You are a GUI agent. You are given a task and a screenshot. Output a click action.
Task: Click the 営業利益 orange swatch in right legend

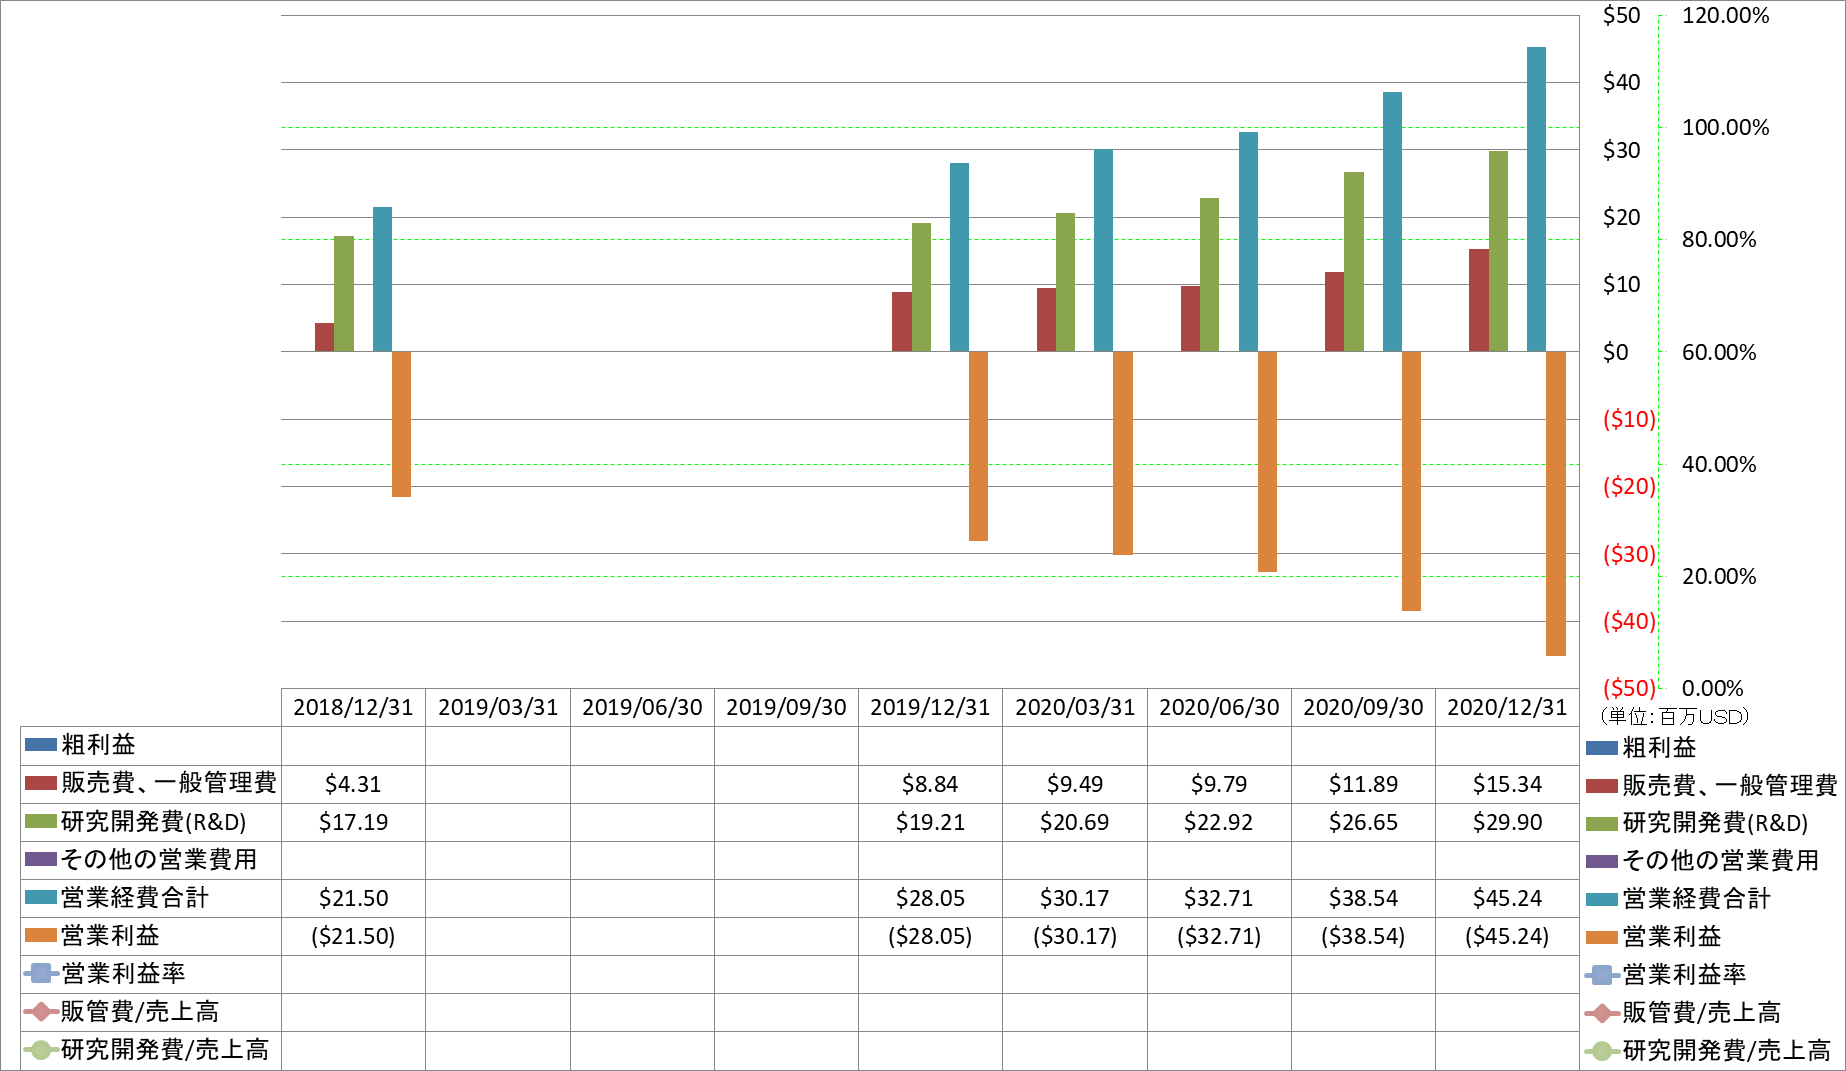coord(1602,938)
